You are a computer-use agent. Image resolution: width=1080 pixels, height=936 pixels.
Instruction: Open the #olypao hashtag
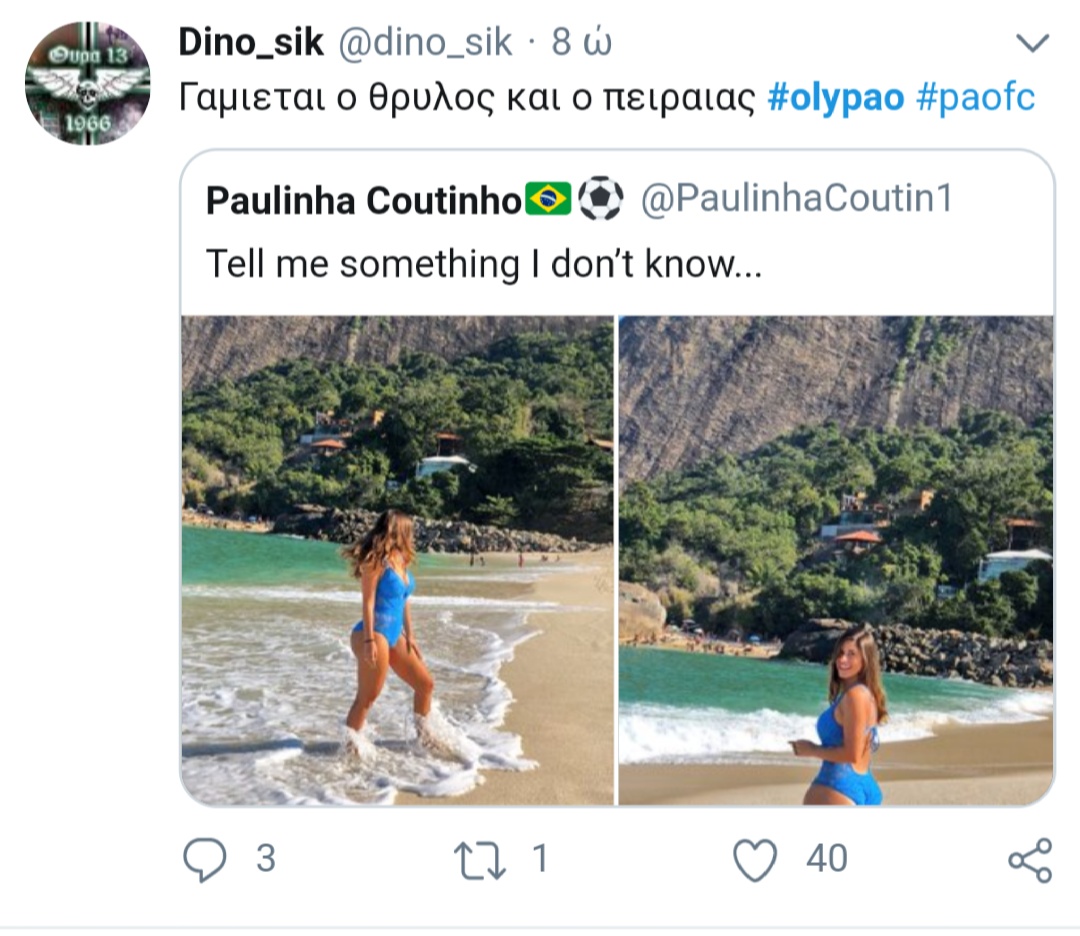coord(836,97)
